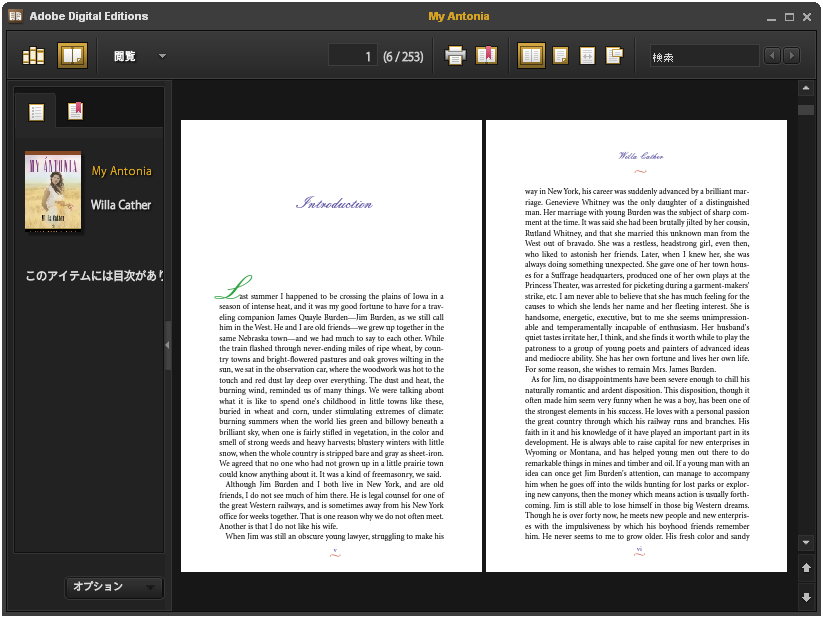Screen dimensions: 823x618
Task: Open the bookmarks panel tab
Action: (x=76, y=111)
